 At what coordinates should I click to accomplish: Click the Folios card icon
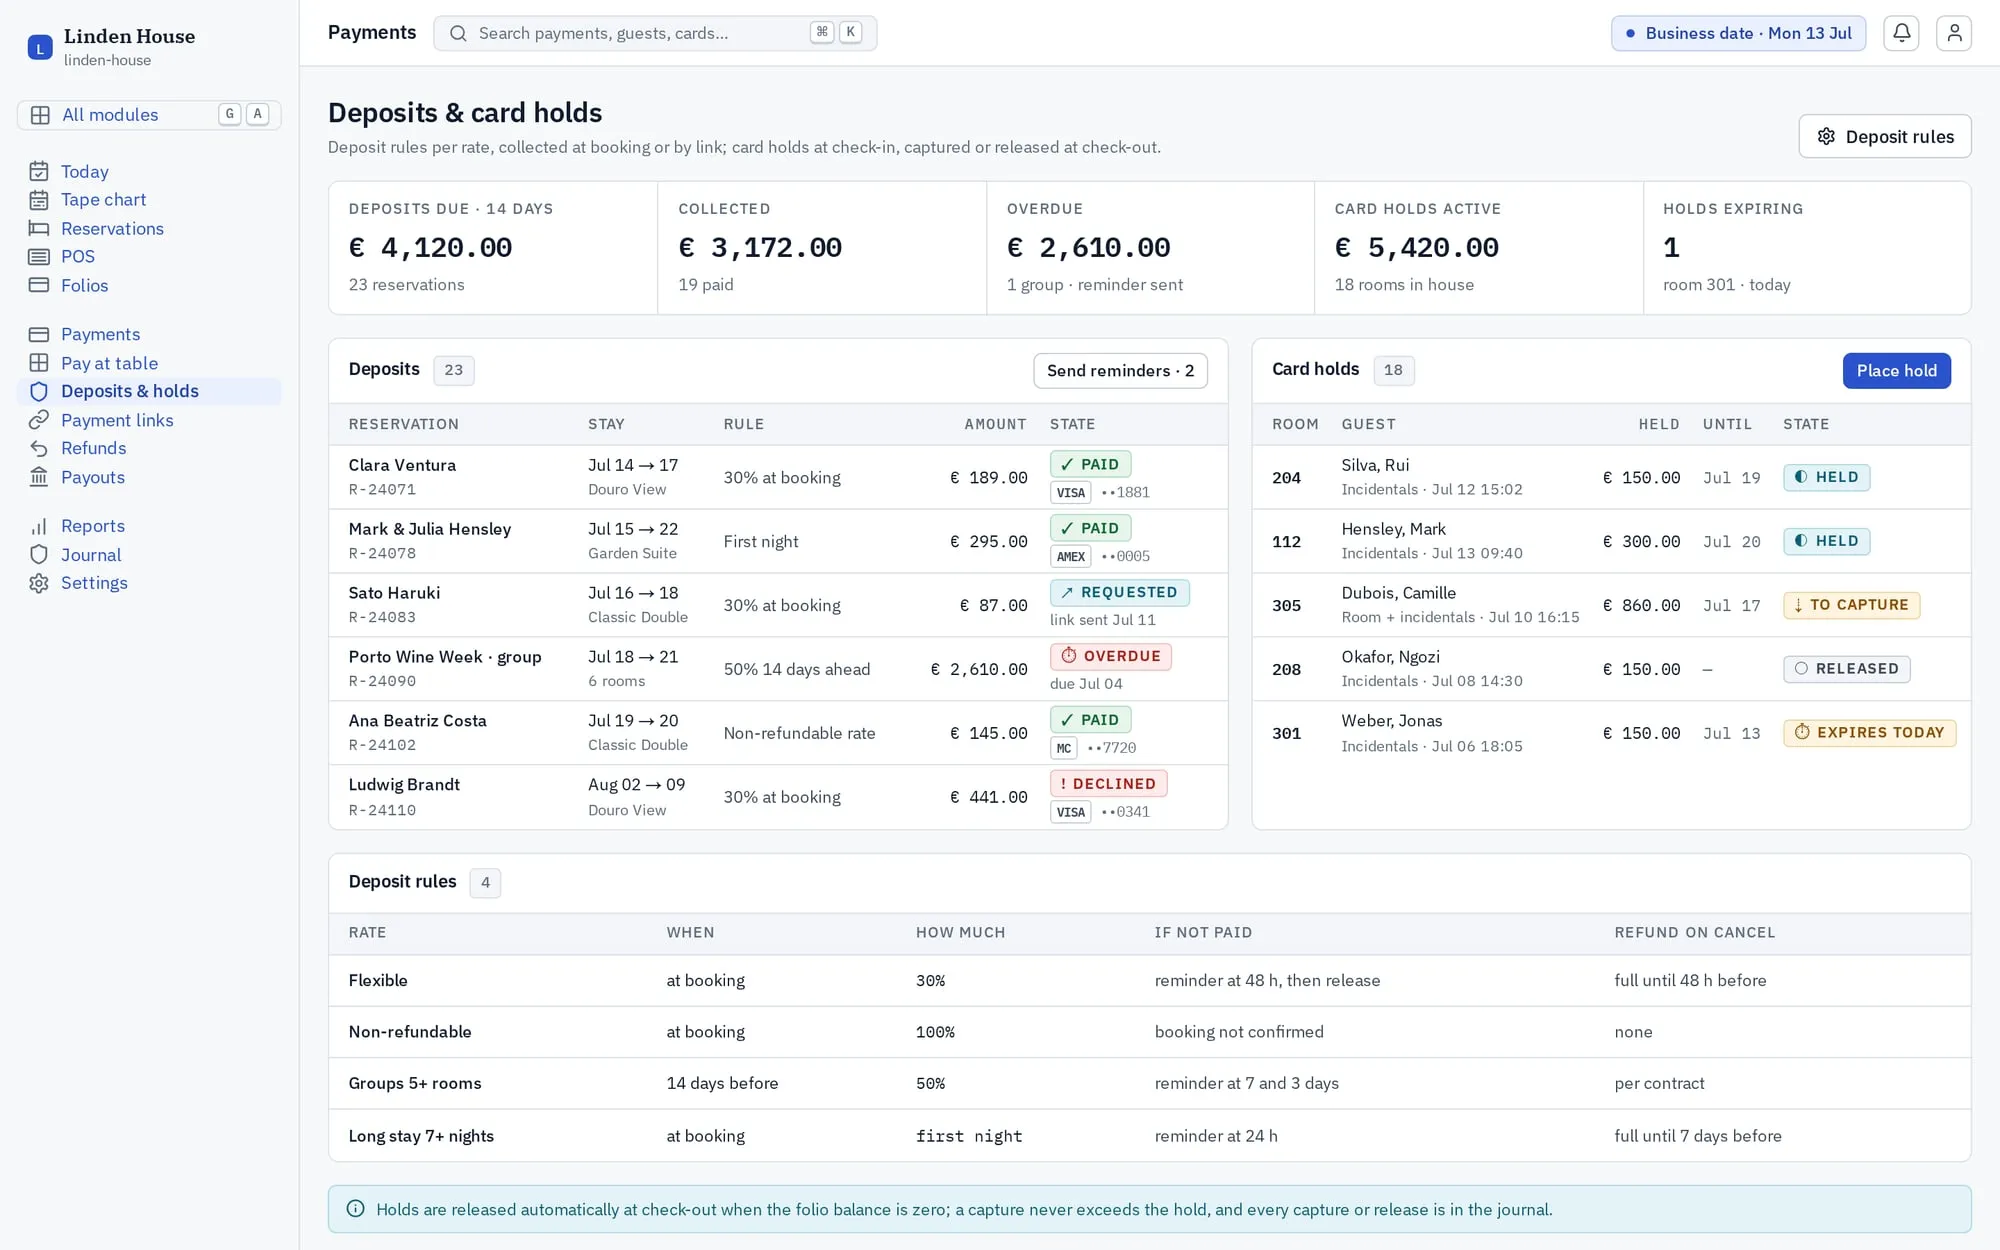[x=39, y=285]
